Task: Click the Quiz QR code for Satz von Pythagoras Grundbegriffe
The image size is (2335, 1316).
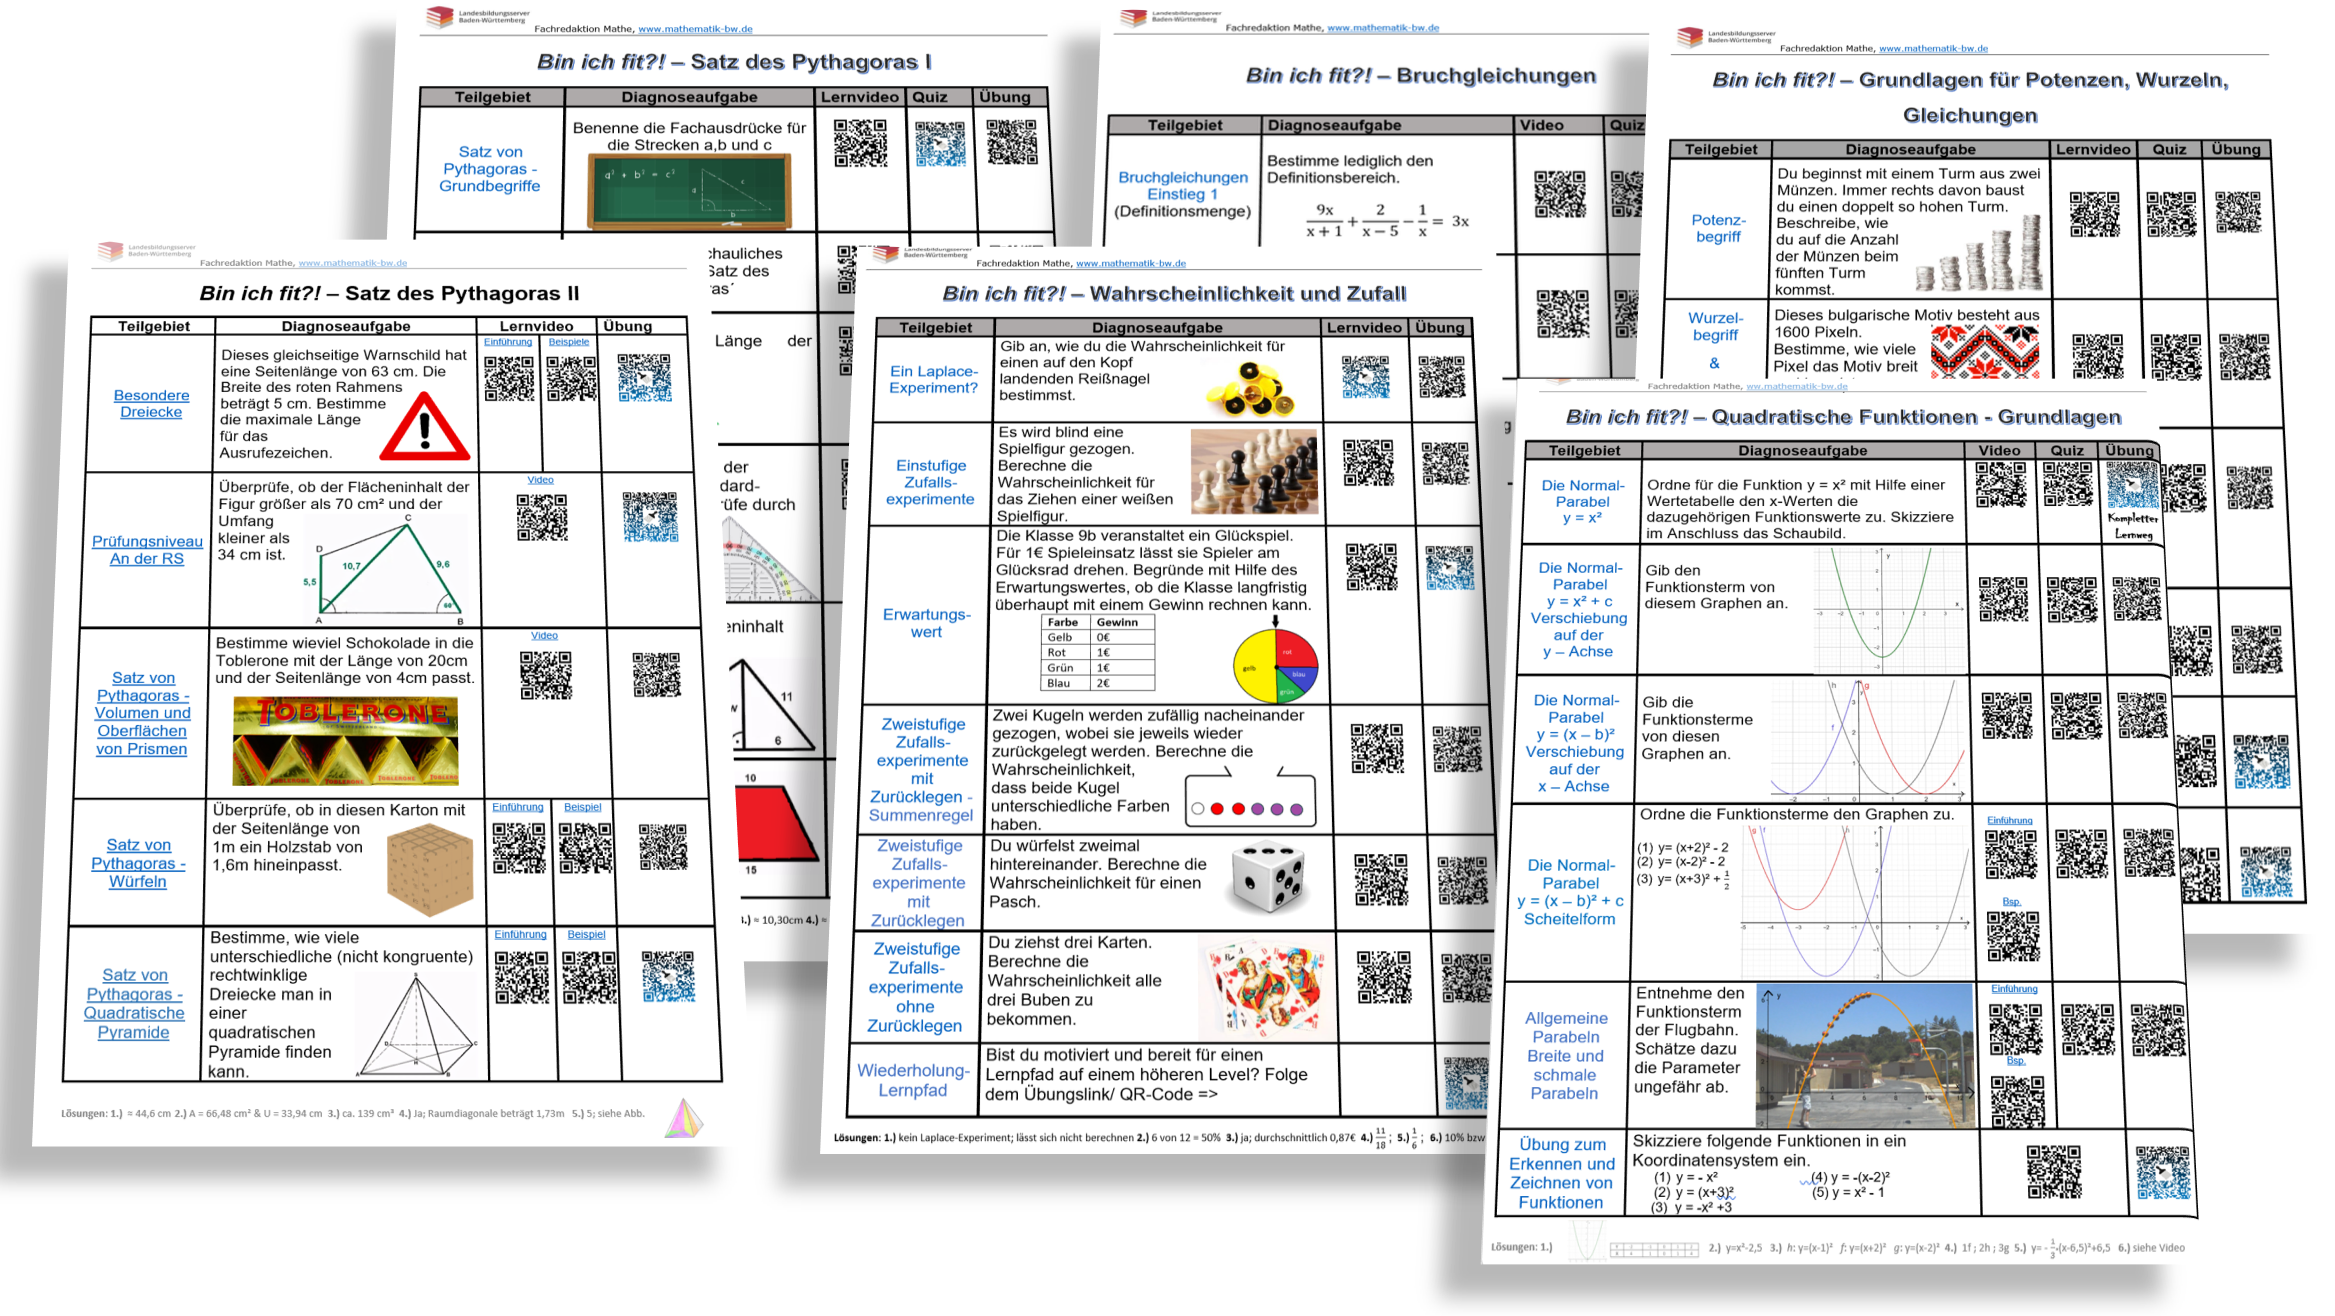Action: click(x=940, y=142)
